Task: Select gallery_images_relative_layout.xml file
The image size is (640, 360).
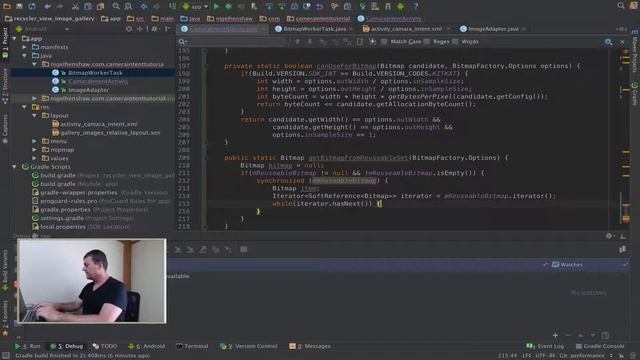Action: (110, 133)
